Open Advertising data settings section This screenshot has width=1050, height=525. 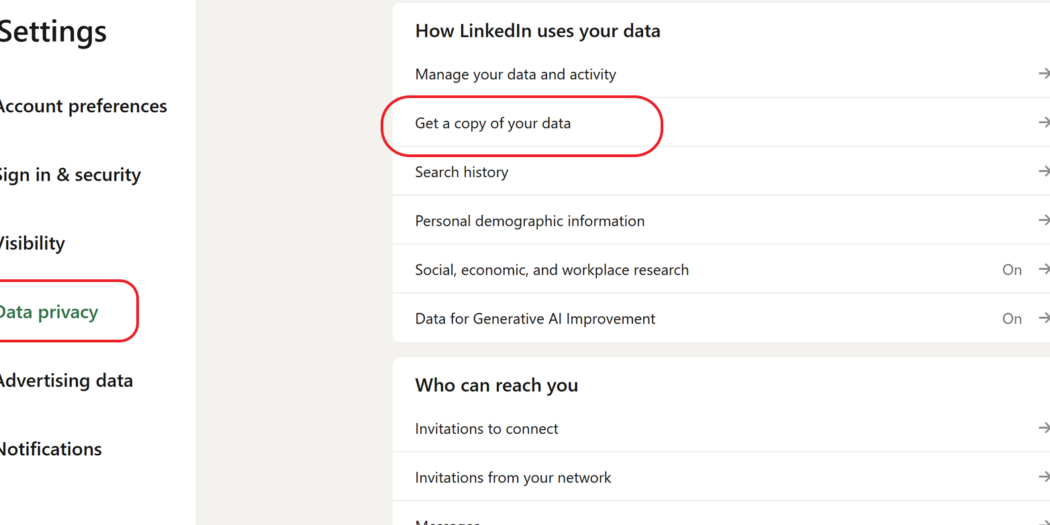click(65, 381)
